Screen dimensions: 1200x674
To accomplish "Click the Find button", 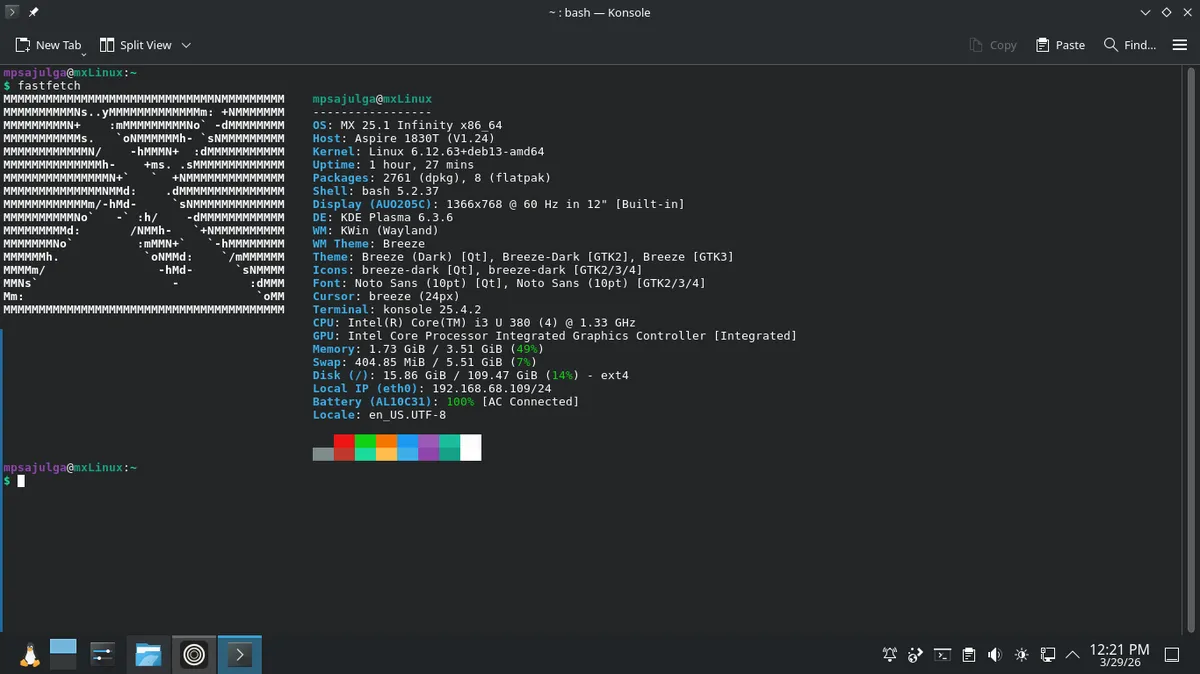I will pyautogui.click(x=1130, y=44).
